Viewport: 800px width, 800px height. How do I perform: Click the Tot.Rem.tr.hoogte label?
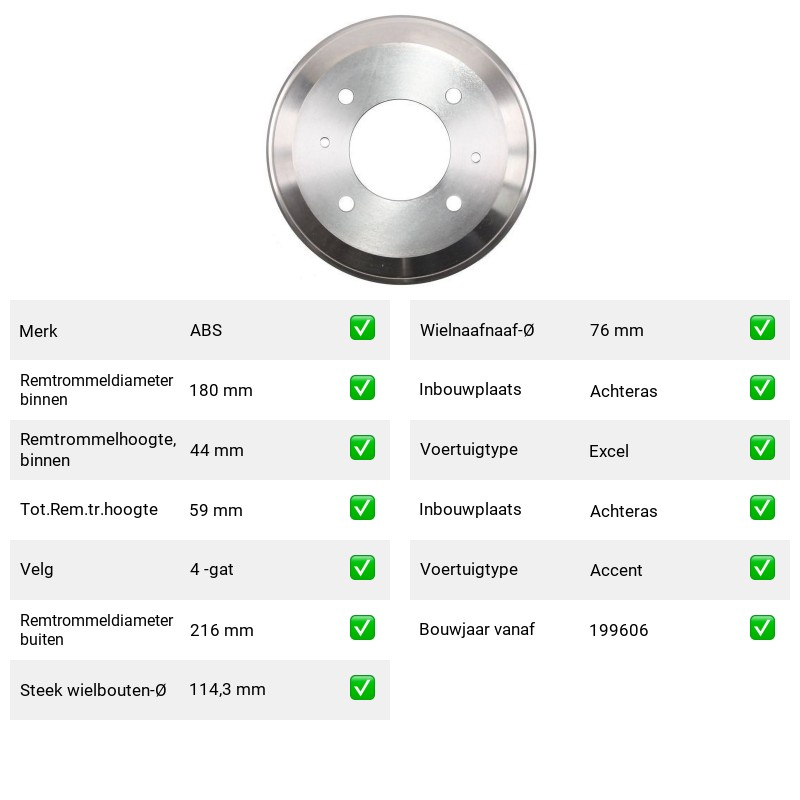point(89,509)
